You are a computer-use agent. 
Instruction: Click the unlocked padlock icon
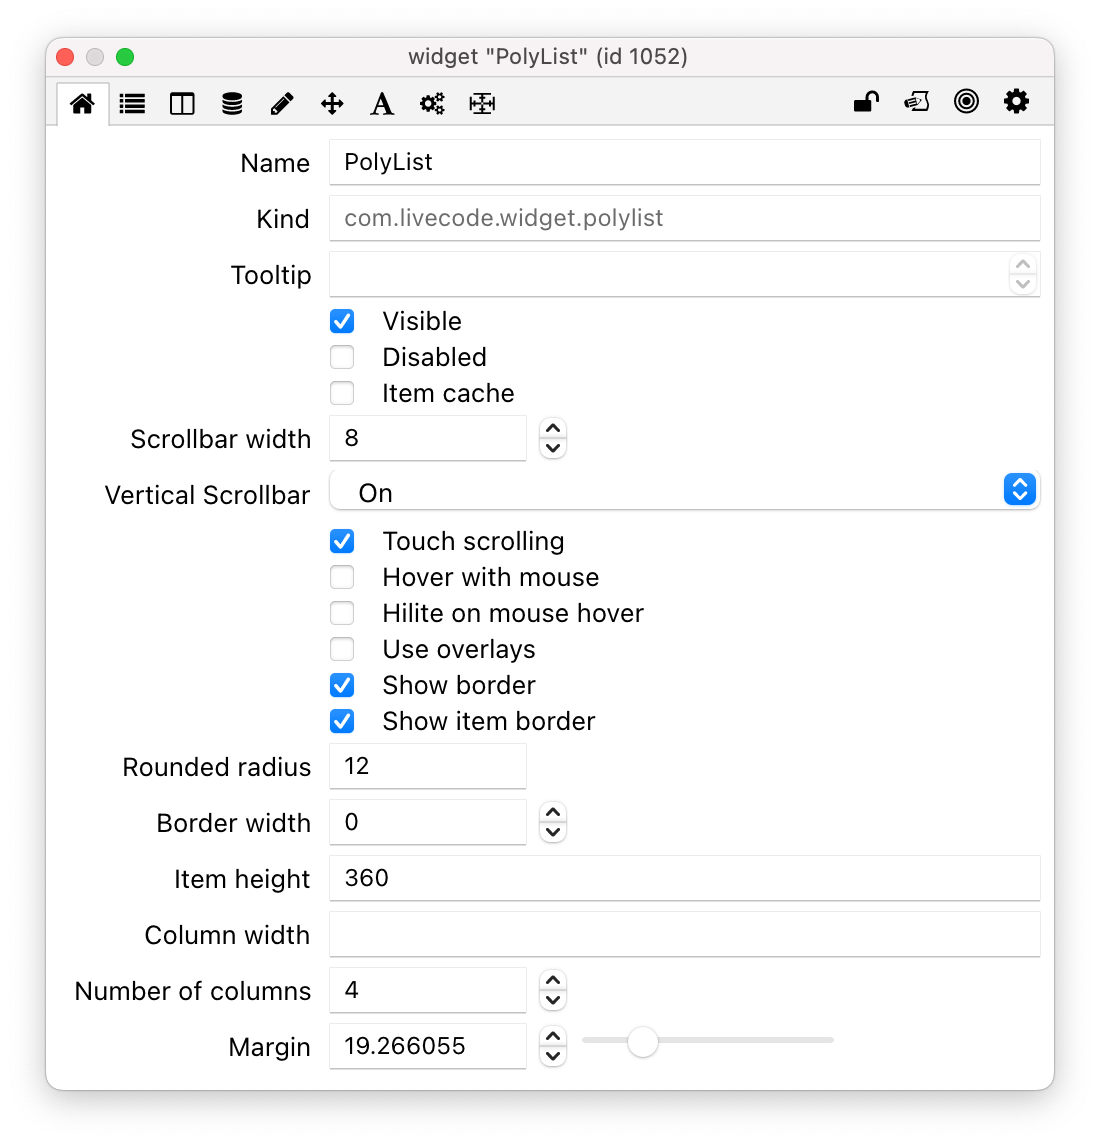pos(866,101)
